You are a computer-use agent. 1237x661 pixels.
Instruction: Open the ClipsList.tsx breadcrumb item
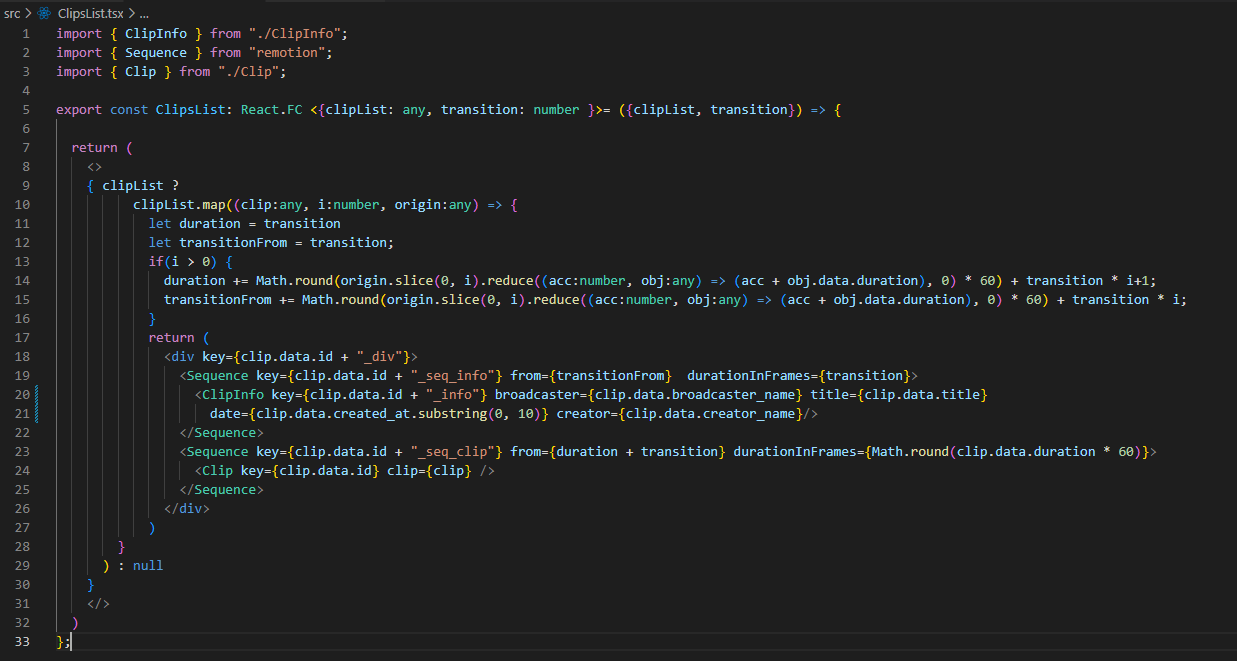pos(91,13)
